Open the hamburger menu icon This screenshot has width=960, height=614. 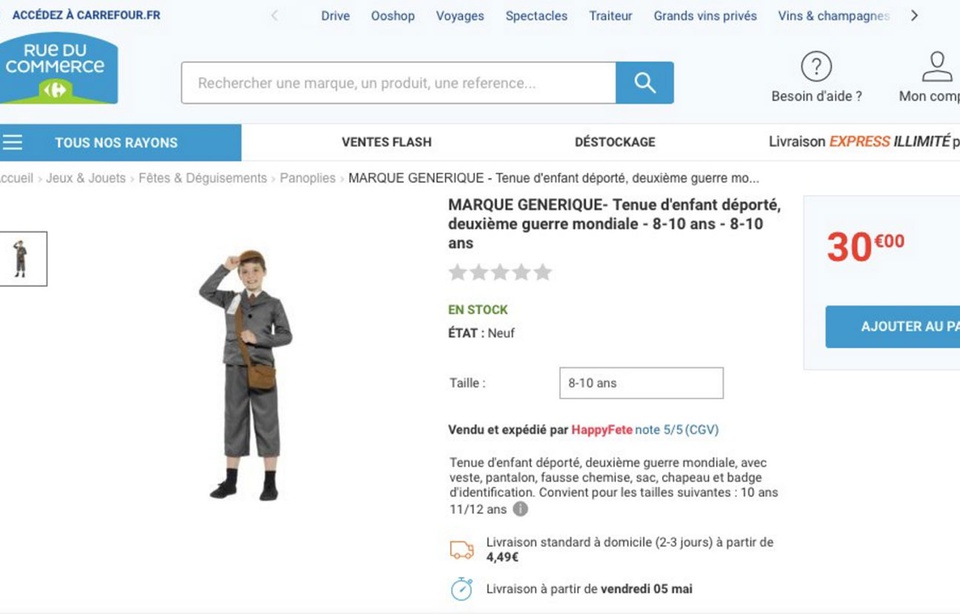point(12,142)
